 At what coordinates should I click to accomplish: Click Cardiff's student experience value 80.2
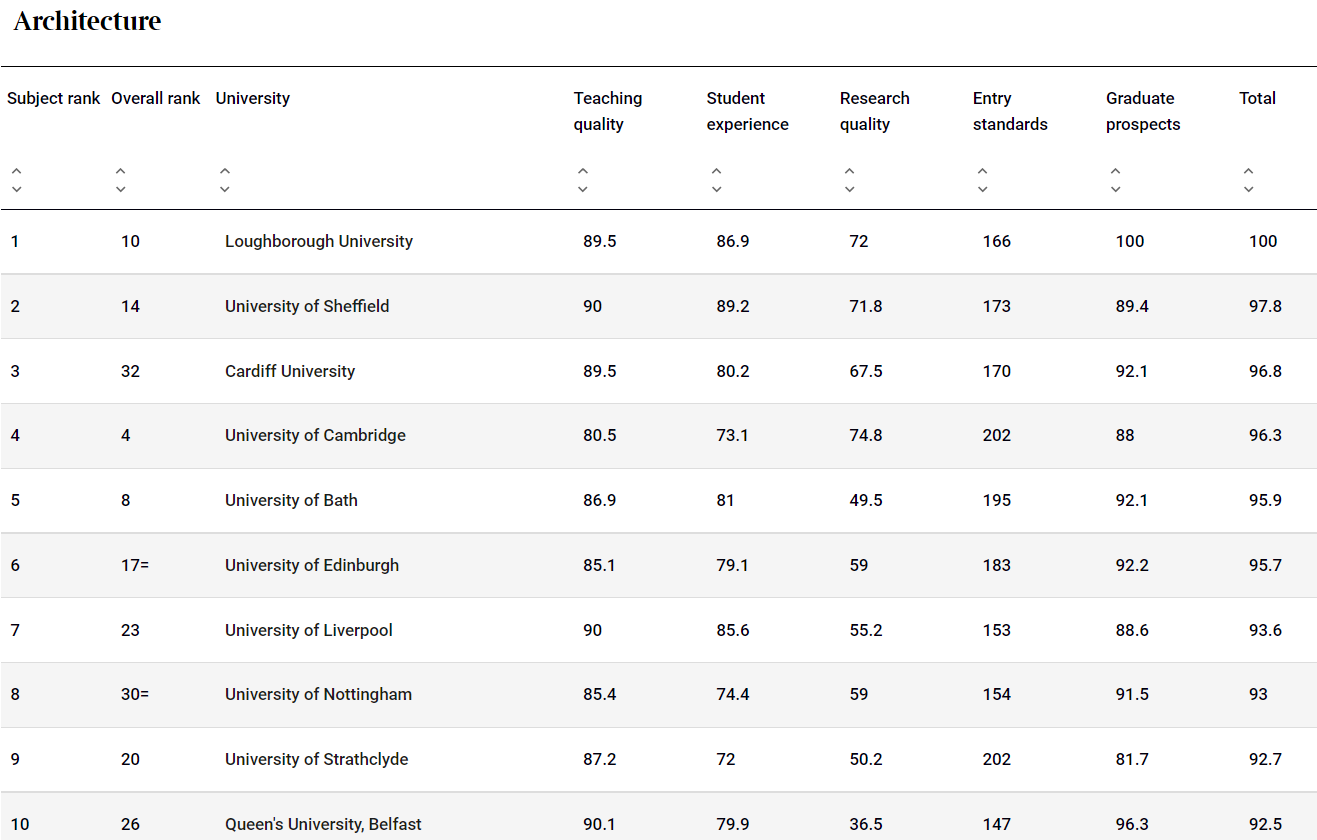click(x=733, y=371)
